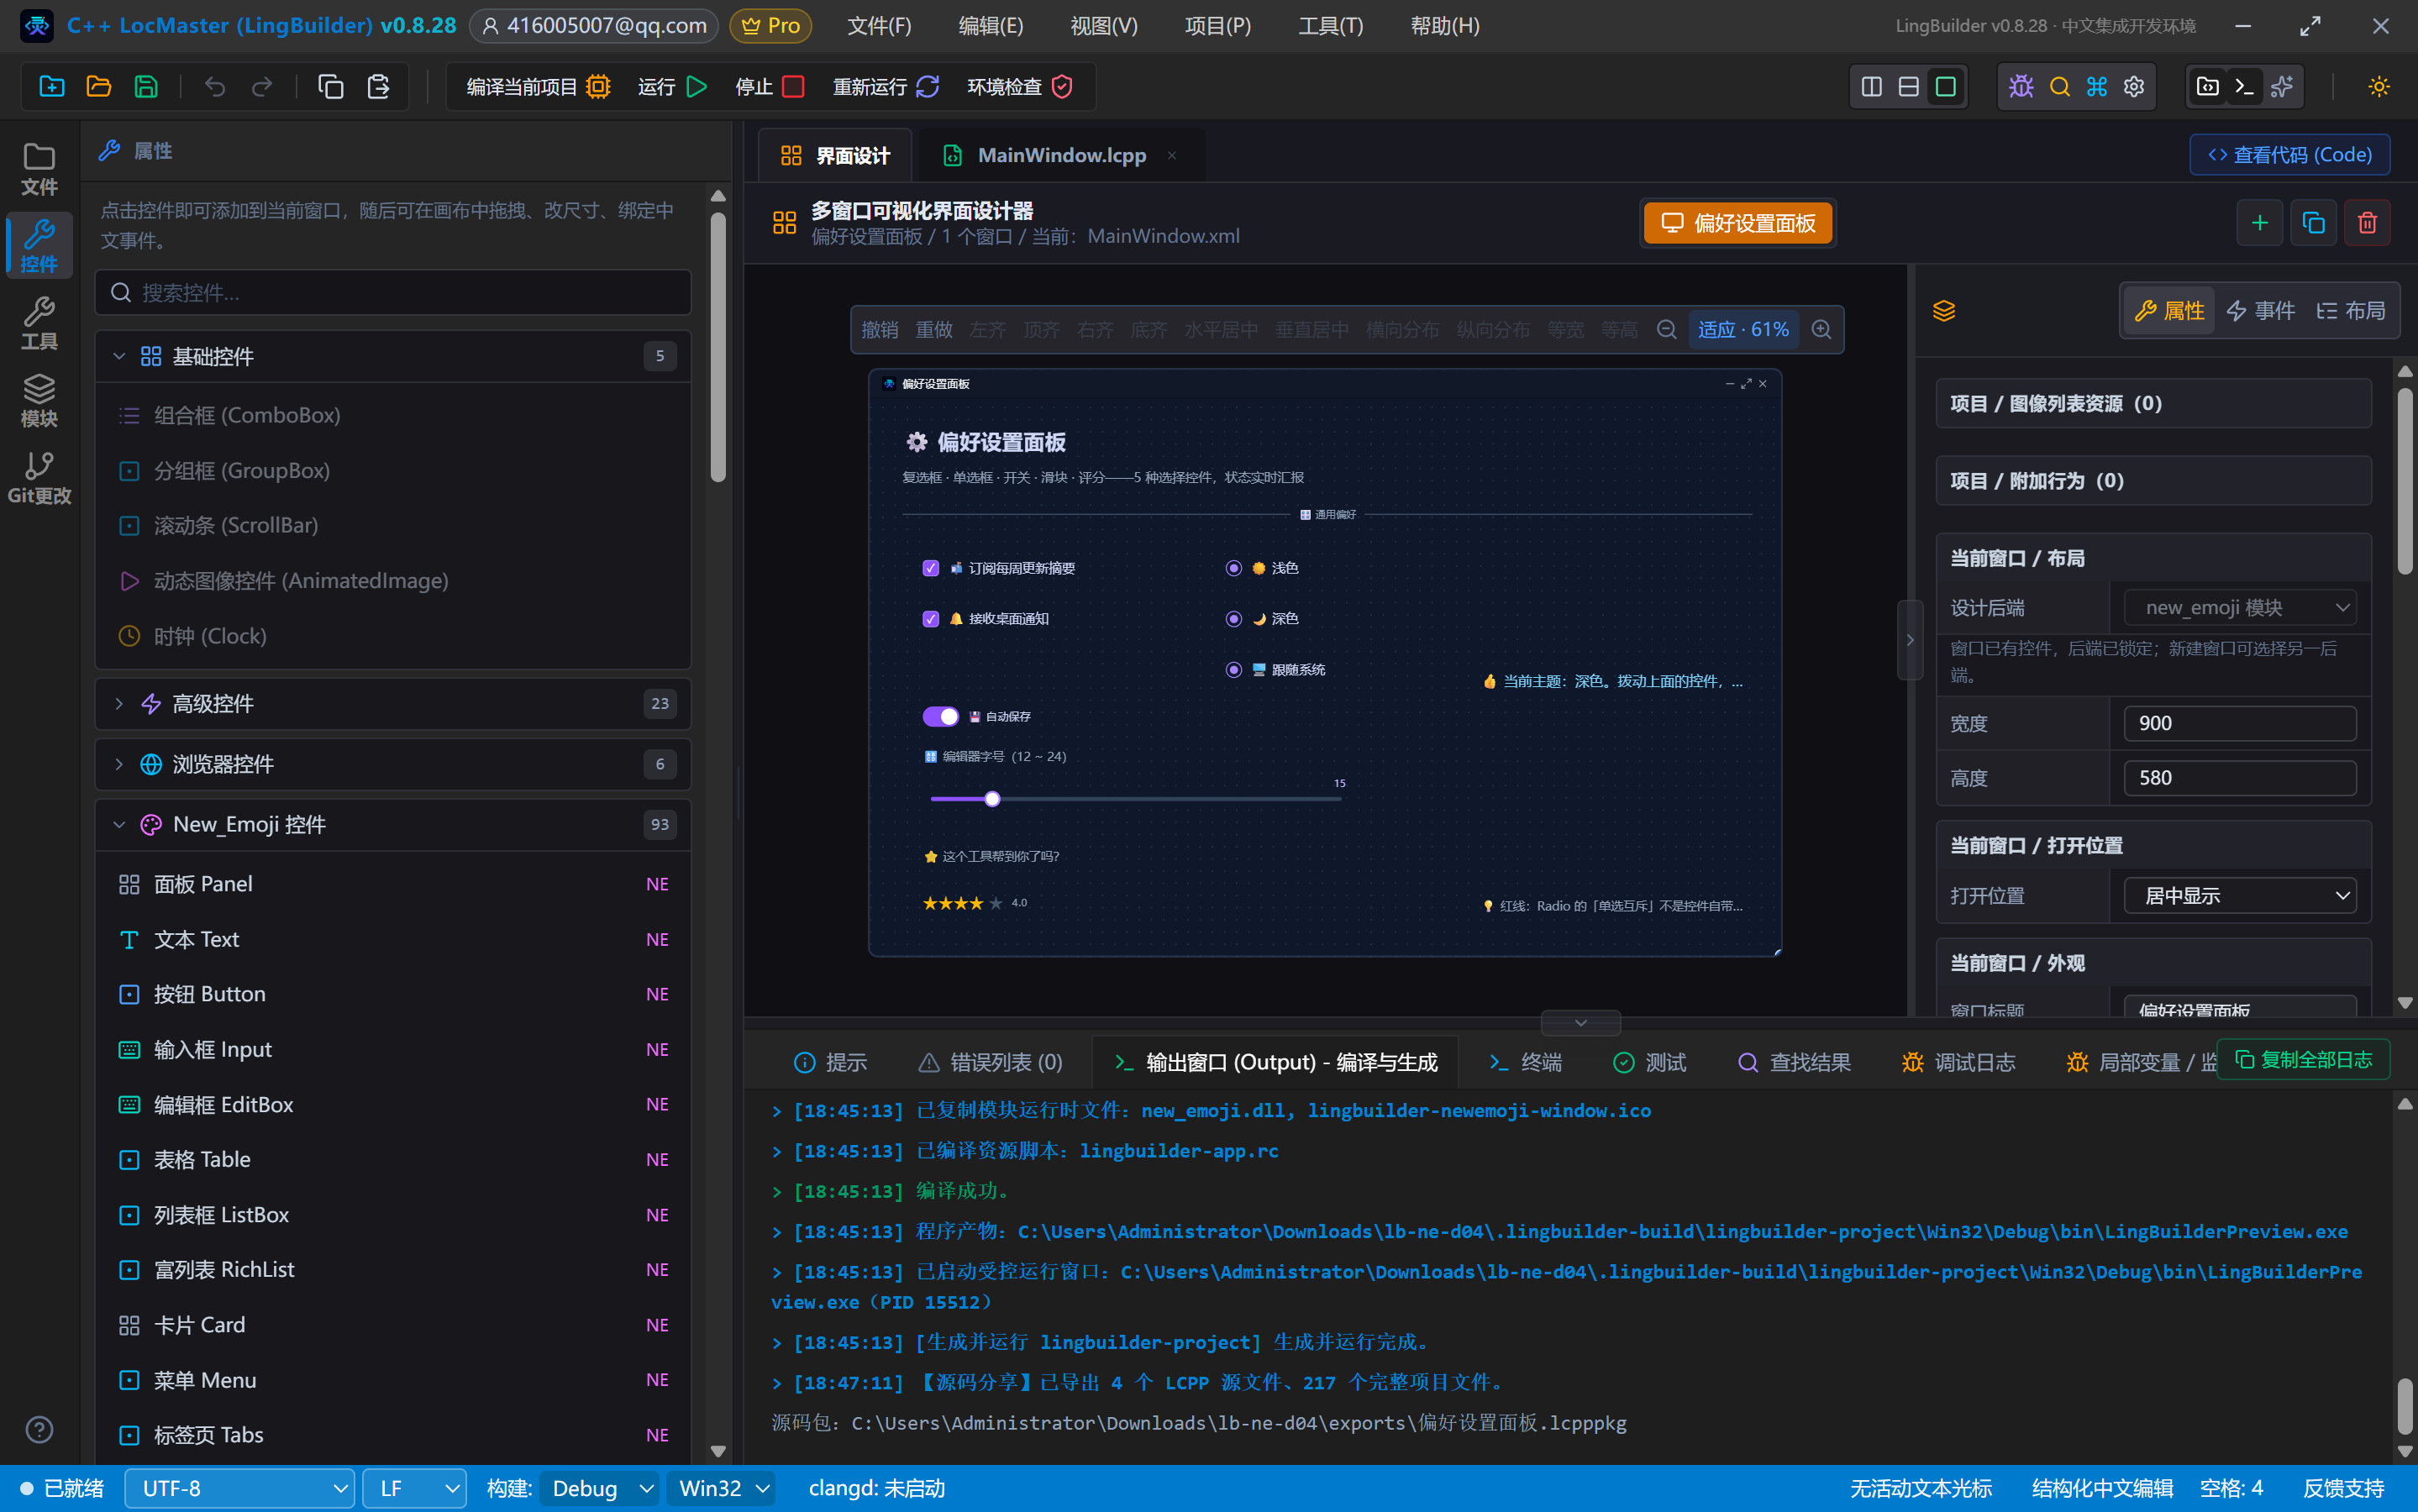Click the 复制全部日志 button

[x=2303, y=1060]
